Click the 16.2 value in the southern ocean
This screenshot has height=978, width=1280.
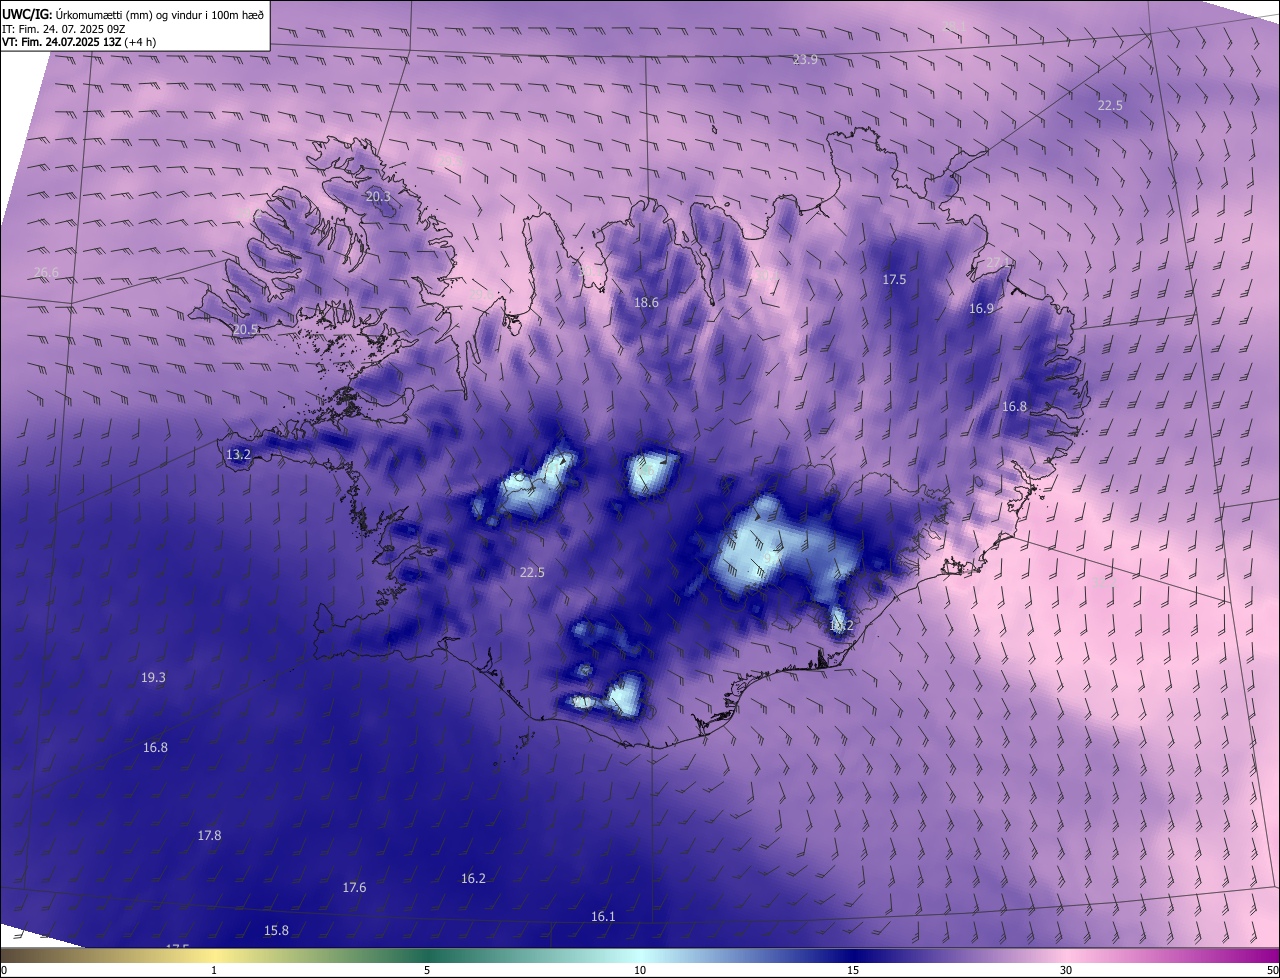coord(473,879)
